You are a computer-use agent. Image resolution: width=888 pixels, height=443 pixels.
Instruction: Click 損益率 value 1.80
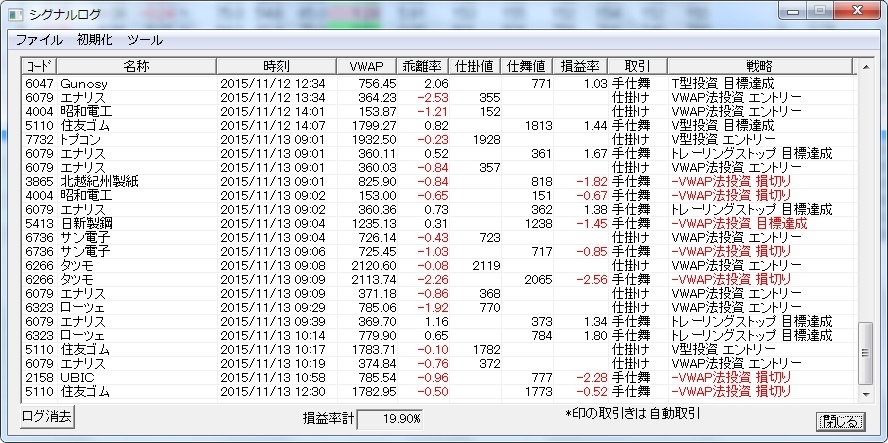click(x=595, y=335)
